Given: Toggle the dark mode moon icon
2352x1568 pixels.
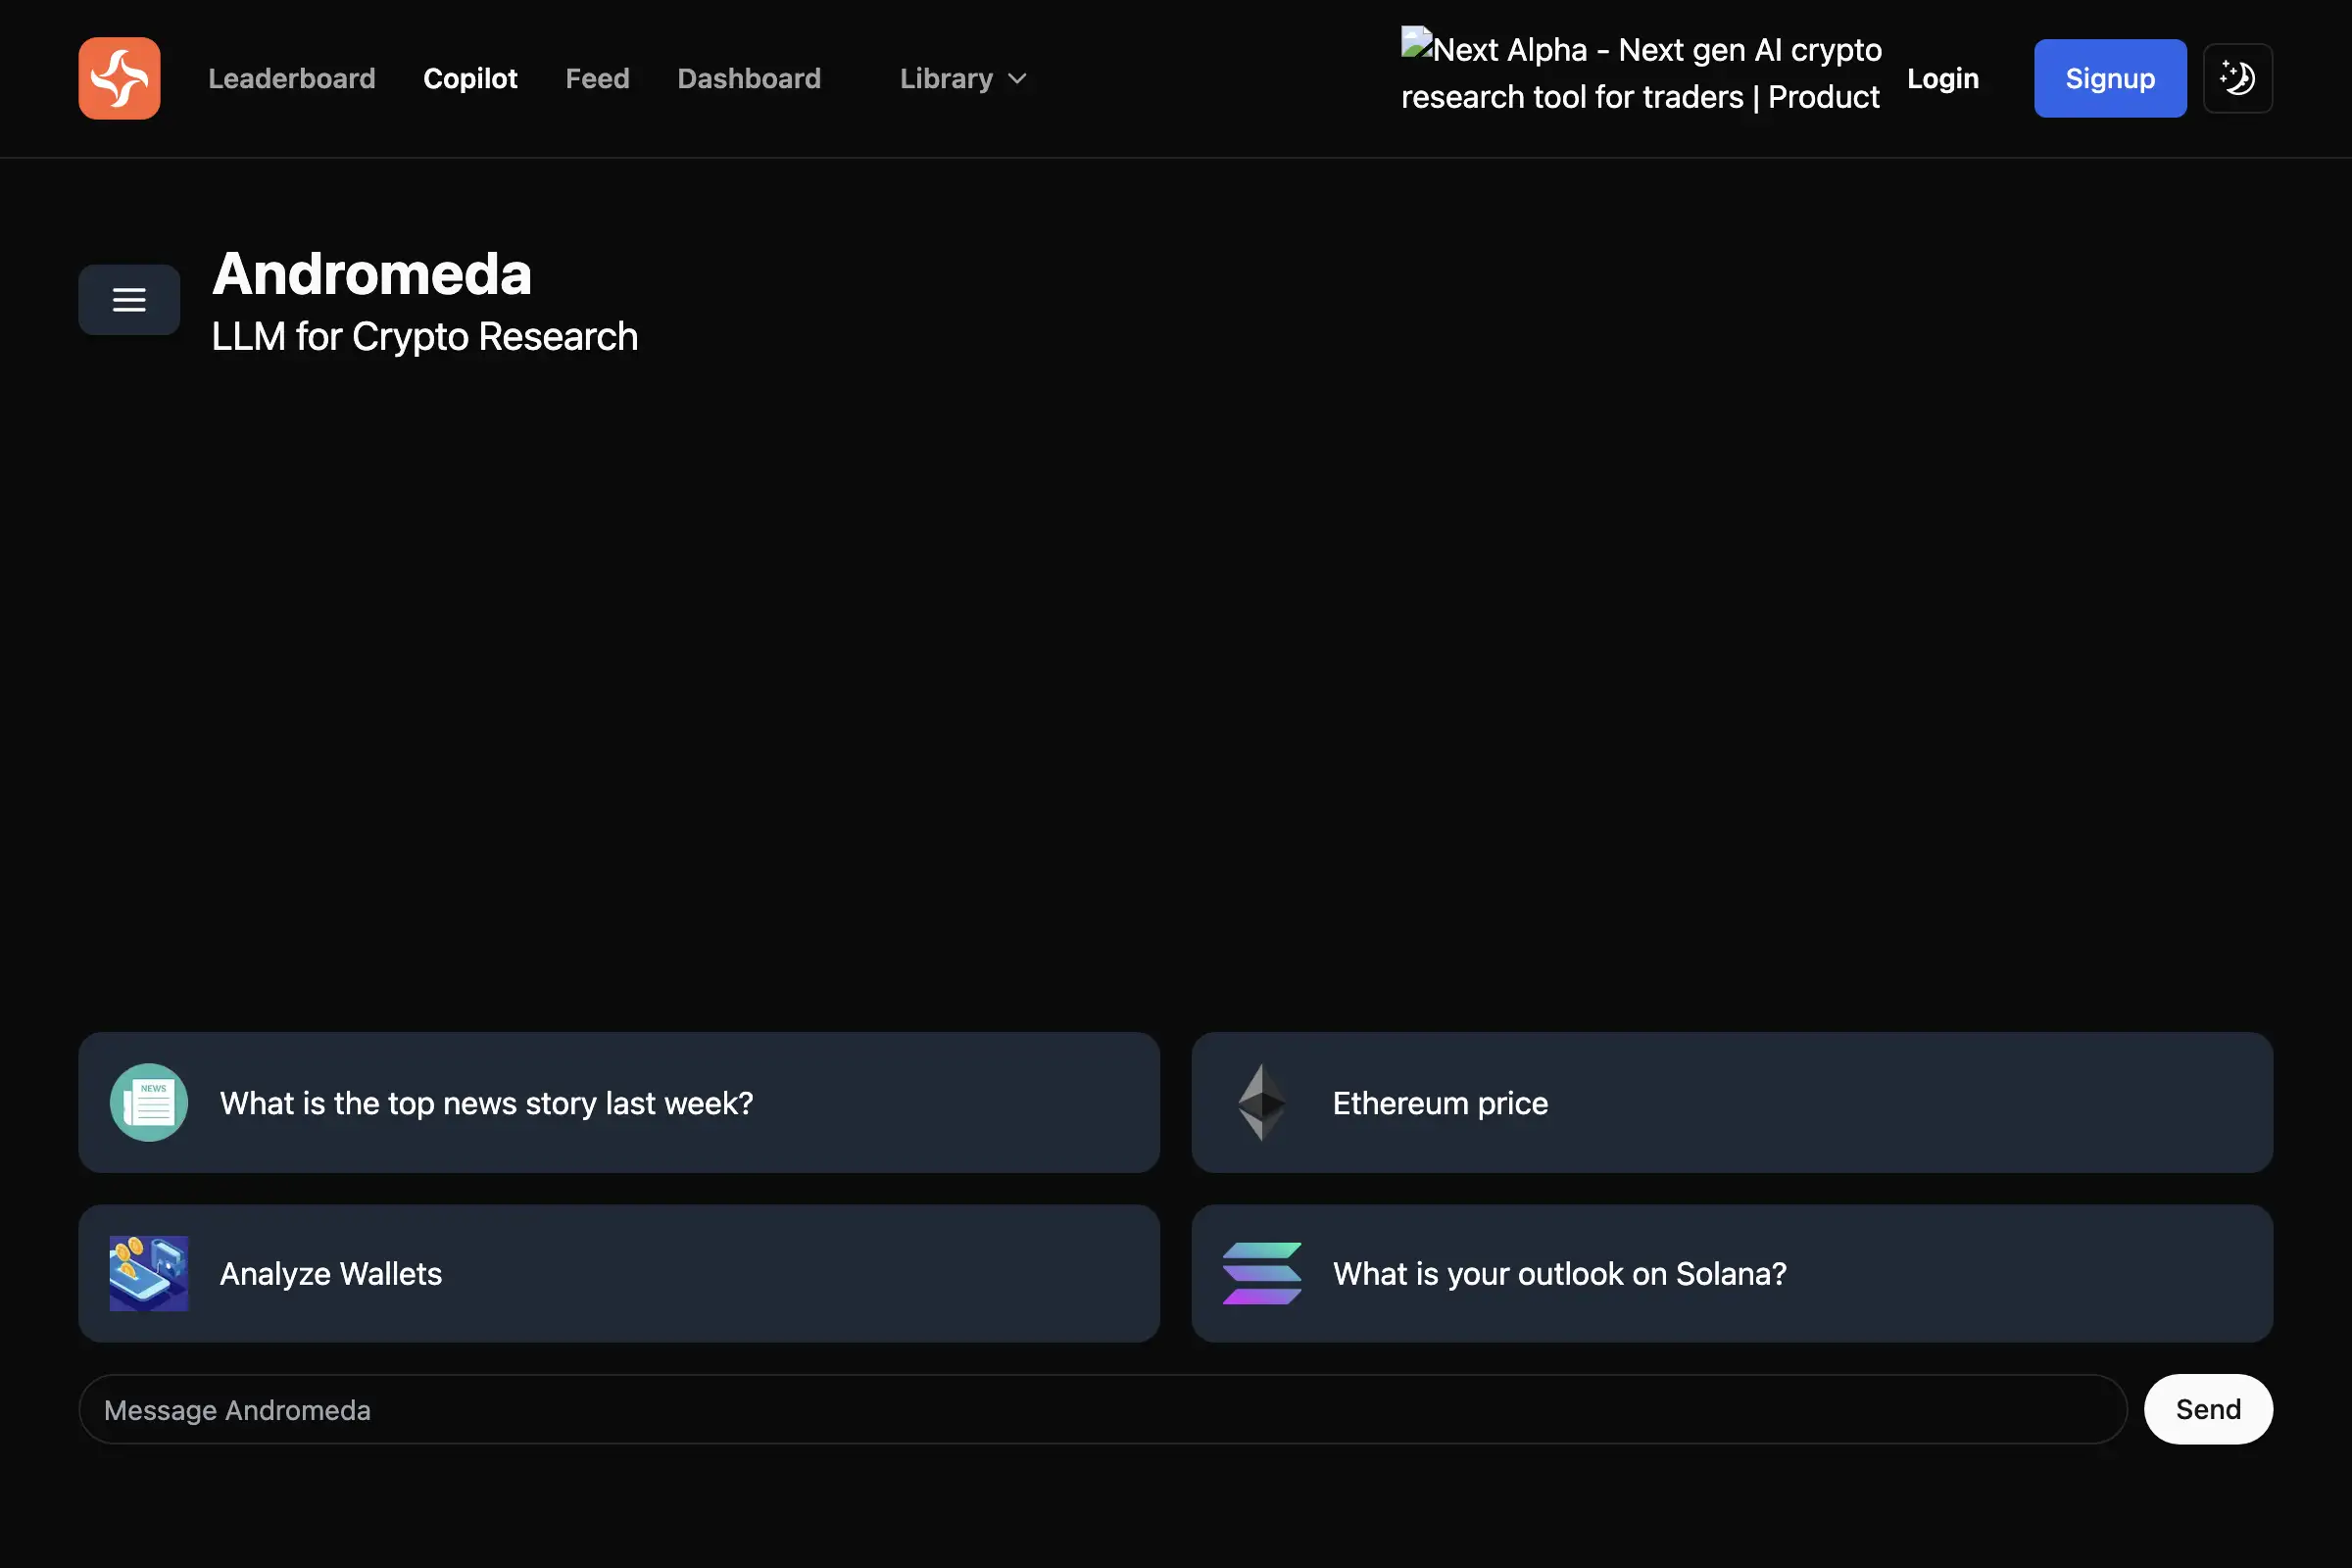Looking at the screenshot, I should 2237,78.
